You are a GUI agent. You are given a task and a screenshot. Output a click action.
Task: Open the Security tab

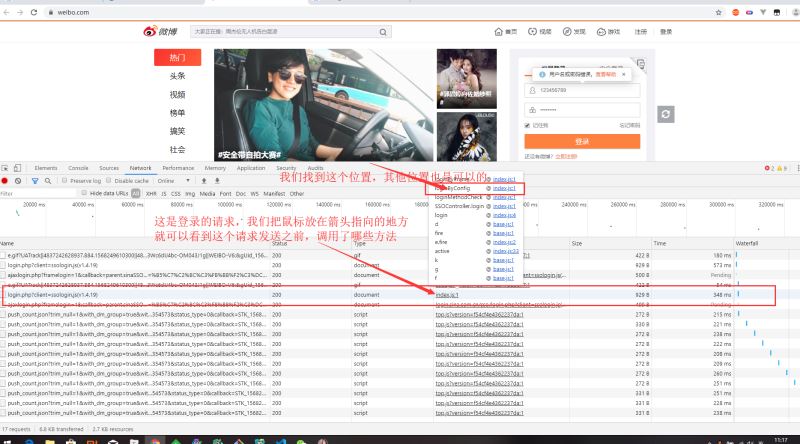pyautogui.click(x=286, y=168)
